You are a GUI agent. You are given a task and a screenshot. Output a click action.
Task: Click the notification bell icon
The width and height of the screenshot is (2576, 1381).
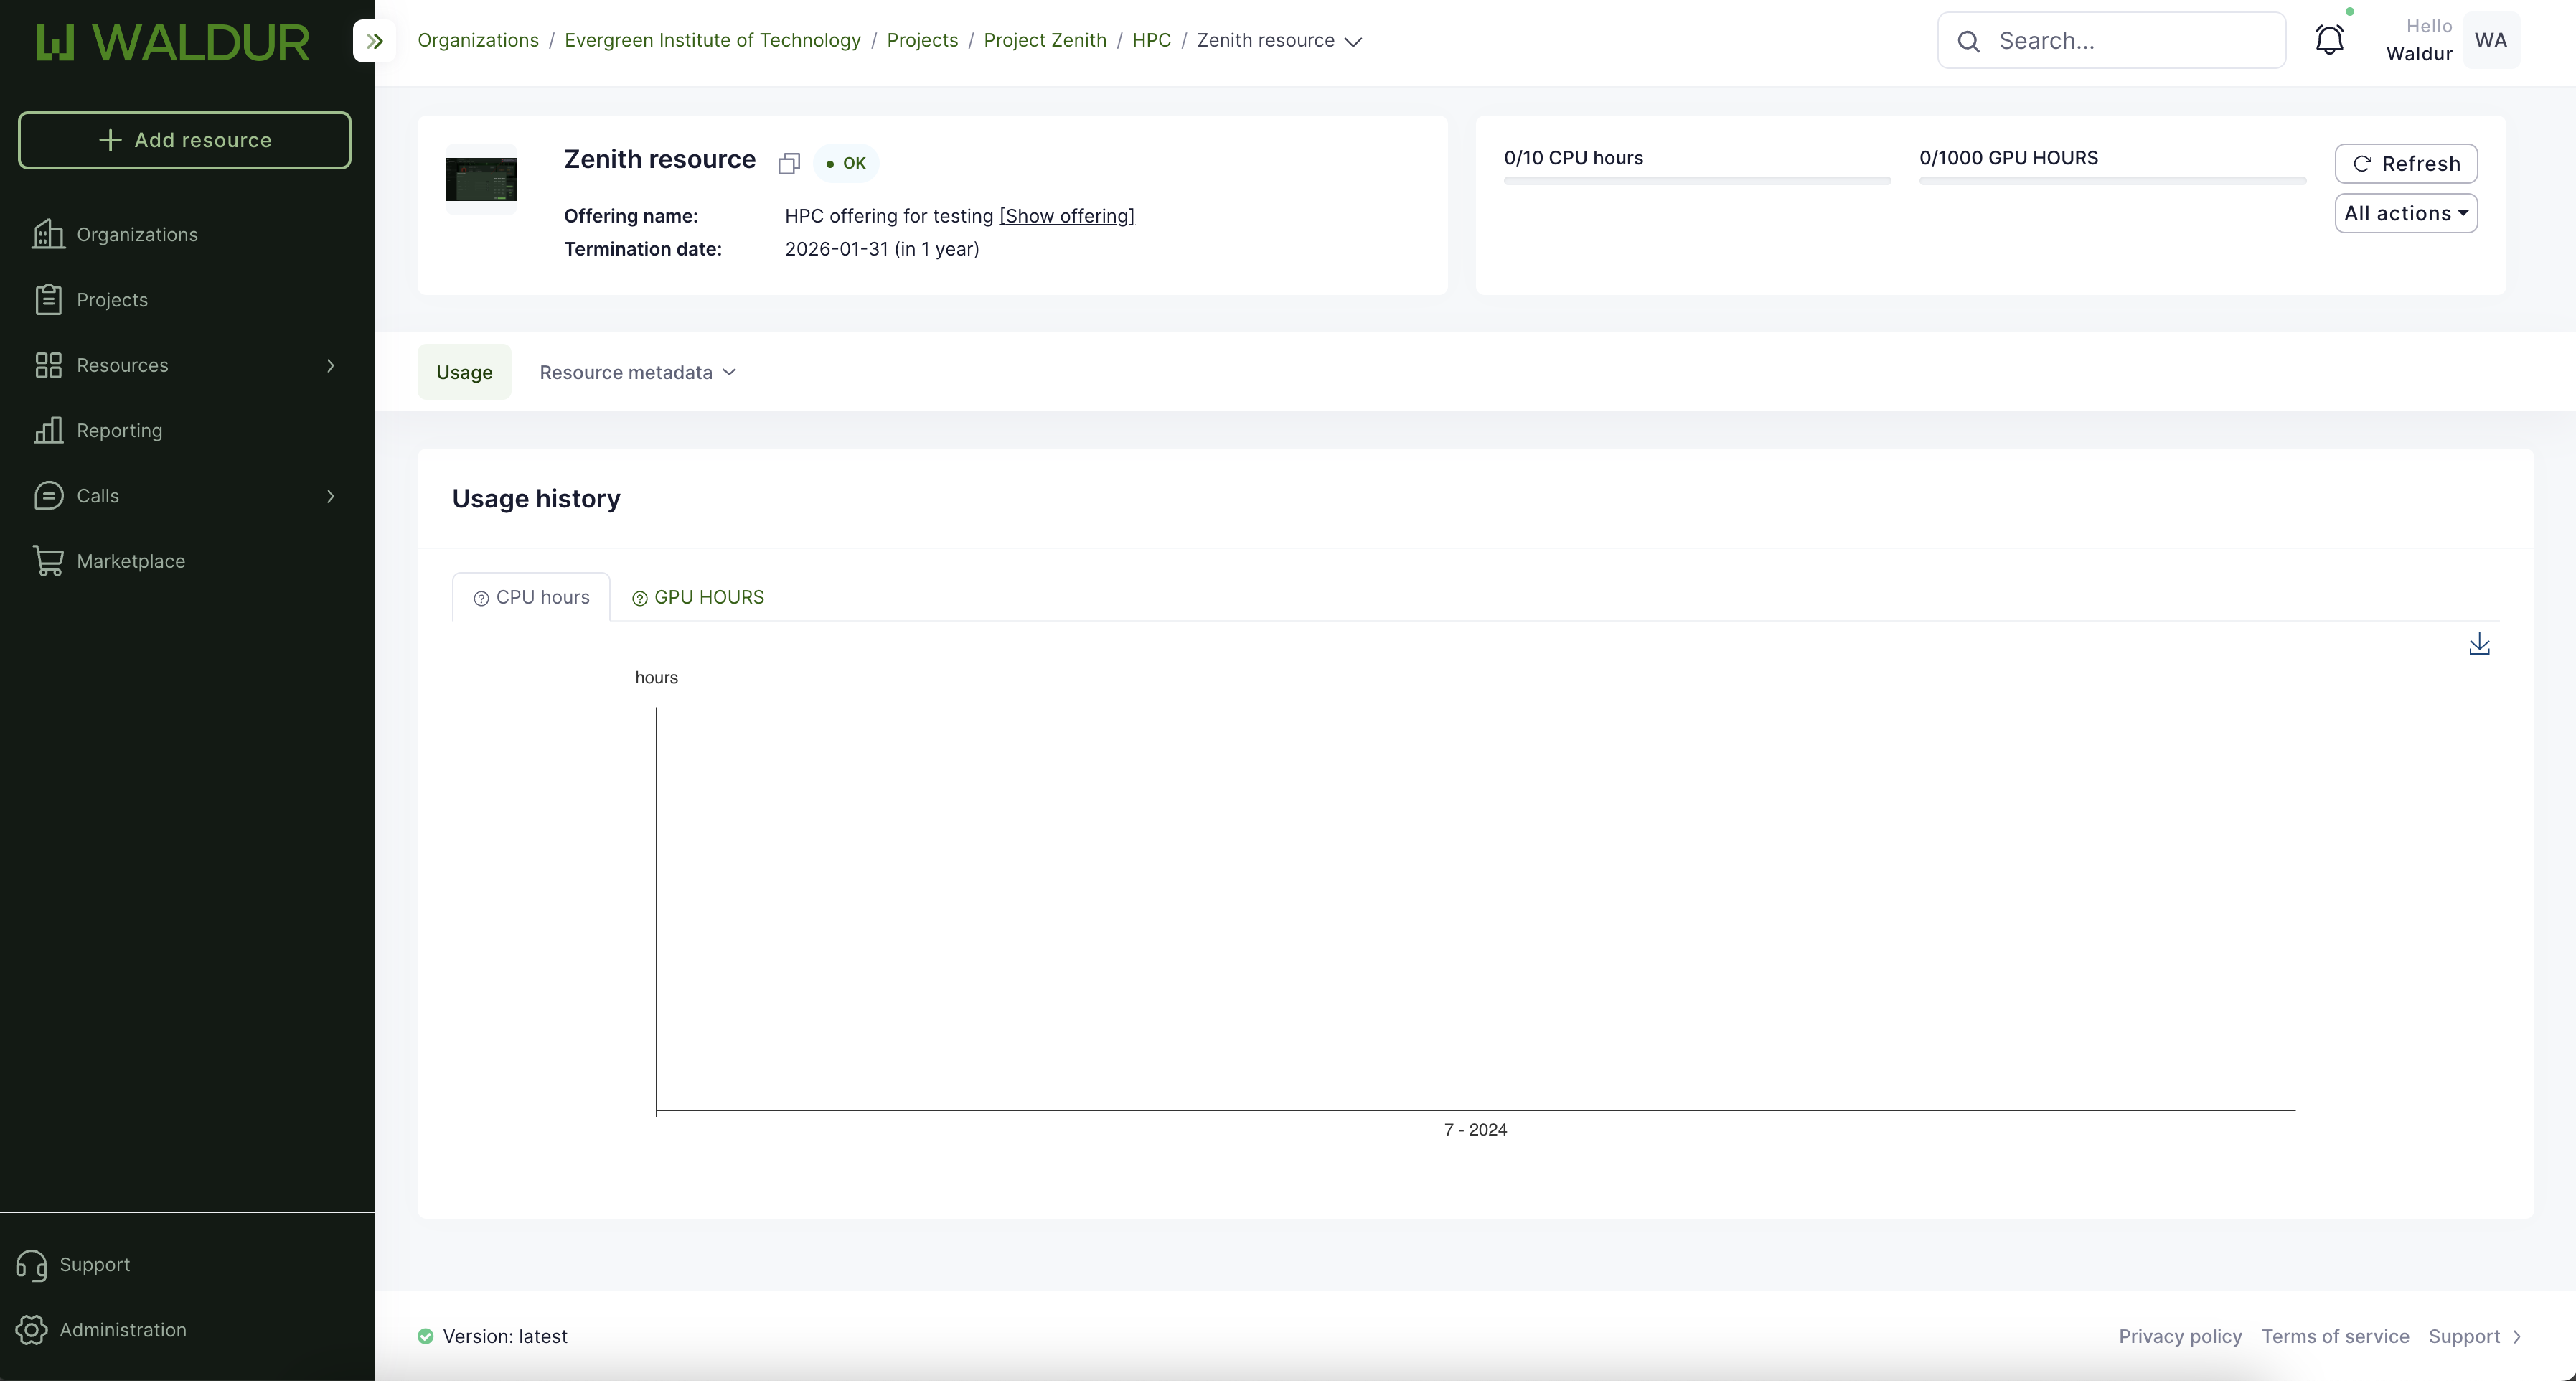(x=2329, y=40)
